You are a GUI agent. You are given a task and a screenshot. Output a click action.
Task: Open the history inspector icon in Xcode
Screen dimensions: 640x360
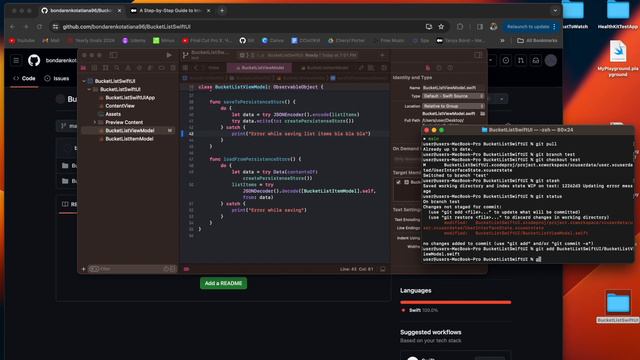439,68
